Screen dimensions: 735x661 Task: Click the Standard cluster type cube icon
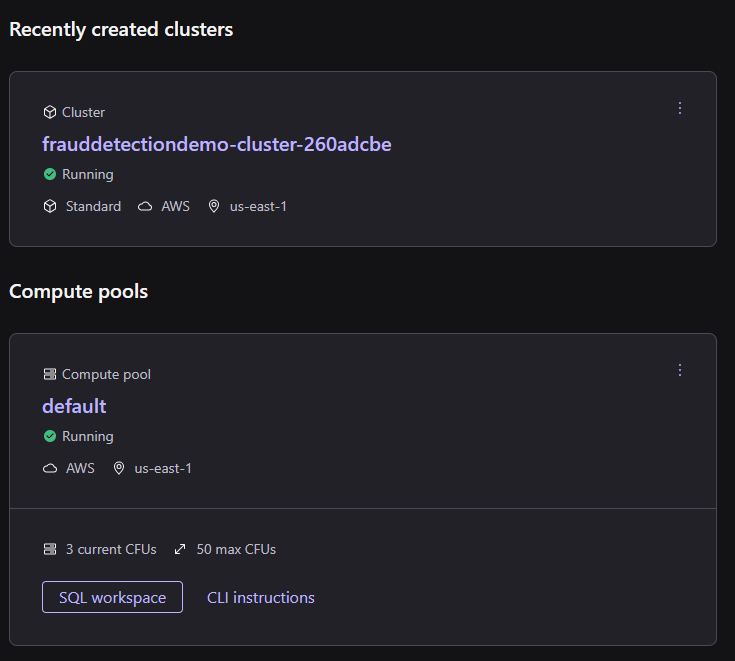pos(50,206)
